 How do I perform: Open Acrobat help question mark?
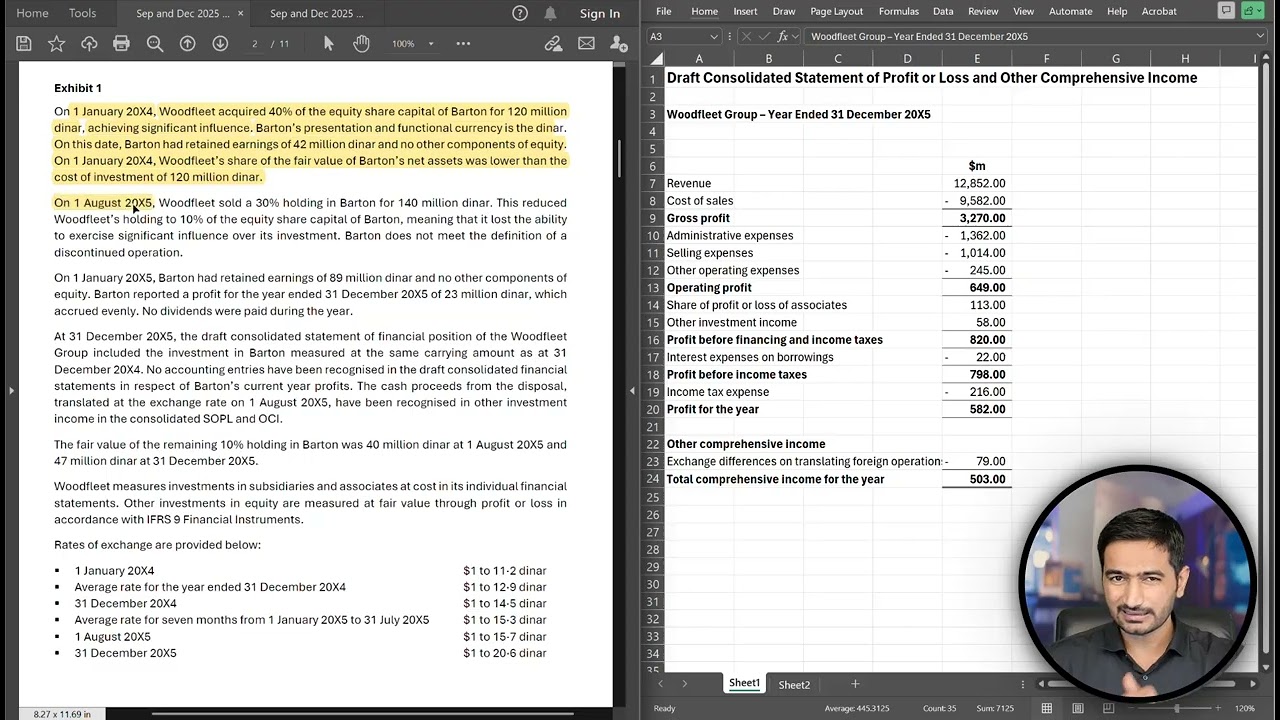pos(520,13)
